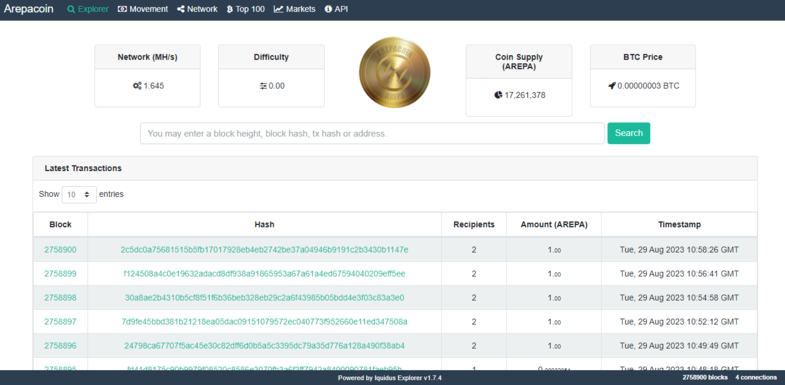
Task: Open block 2758897 link
Action: 61,322
